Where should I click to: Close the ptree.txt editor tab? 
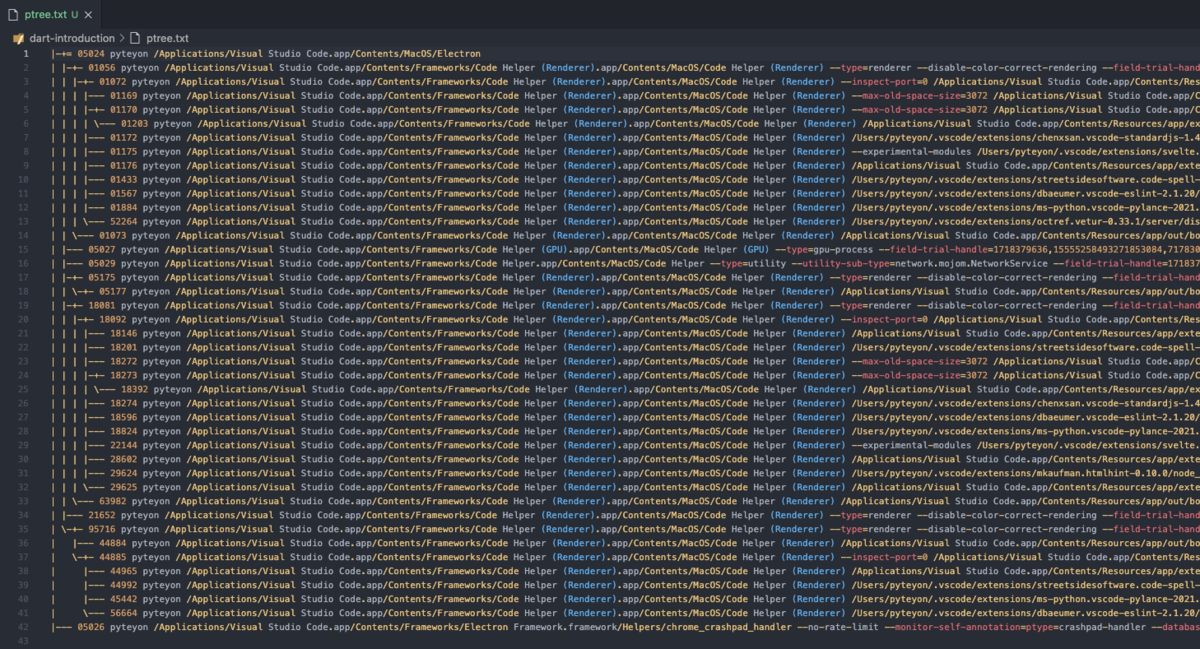click(88, 15)
